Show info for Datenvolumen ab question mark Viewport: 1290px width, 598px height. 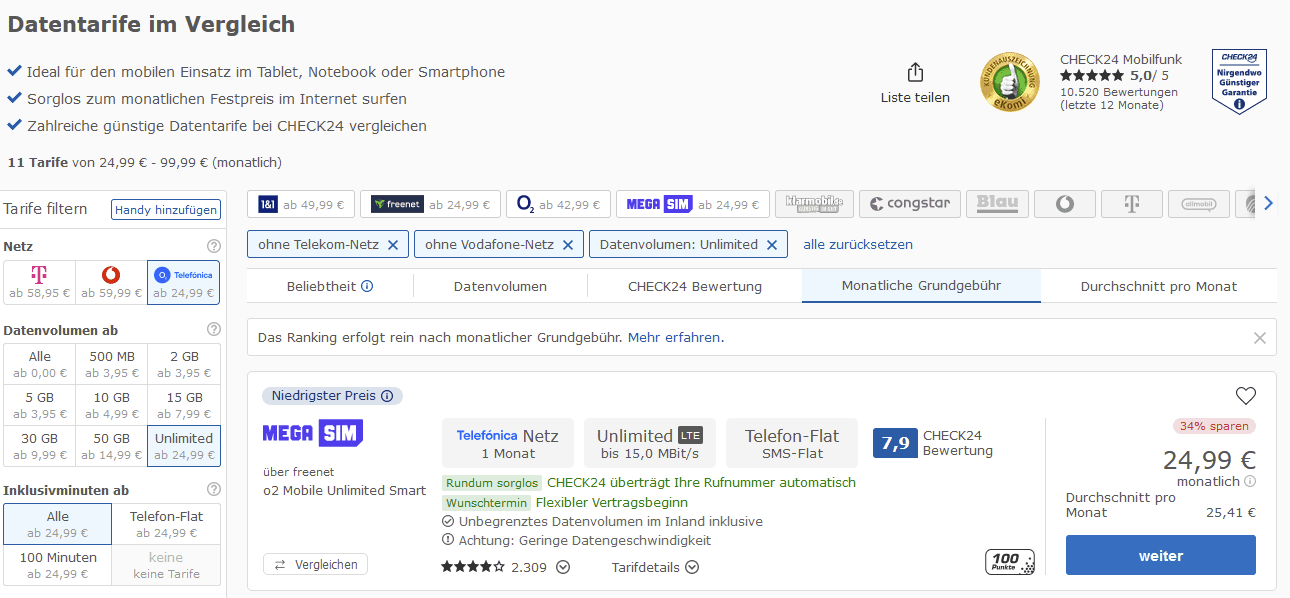(x=213, y=330)
